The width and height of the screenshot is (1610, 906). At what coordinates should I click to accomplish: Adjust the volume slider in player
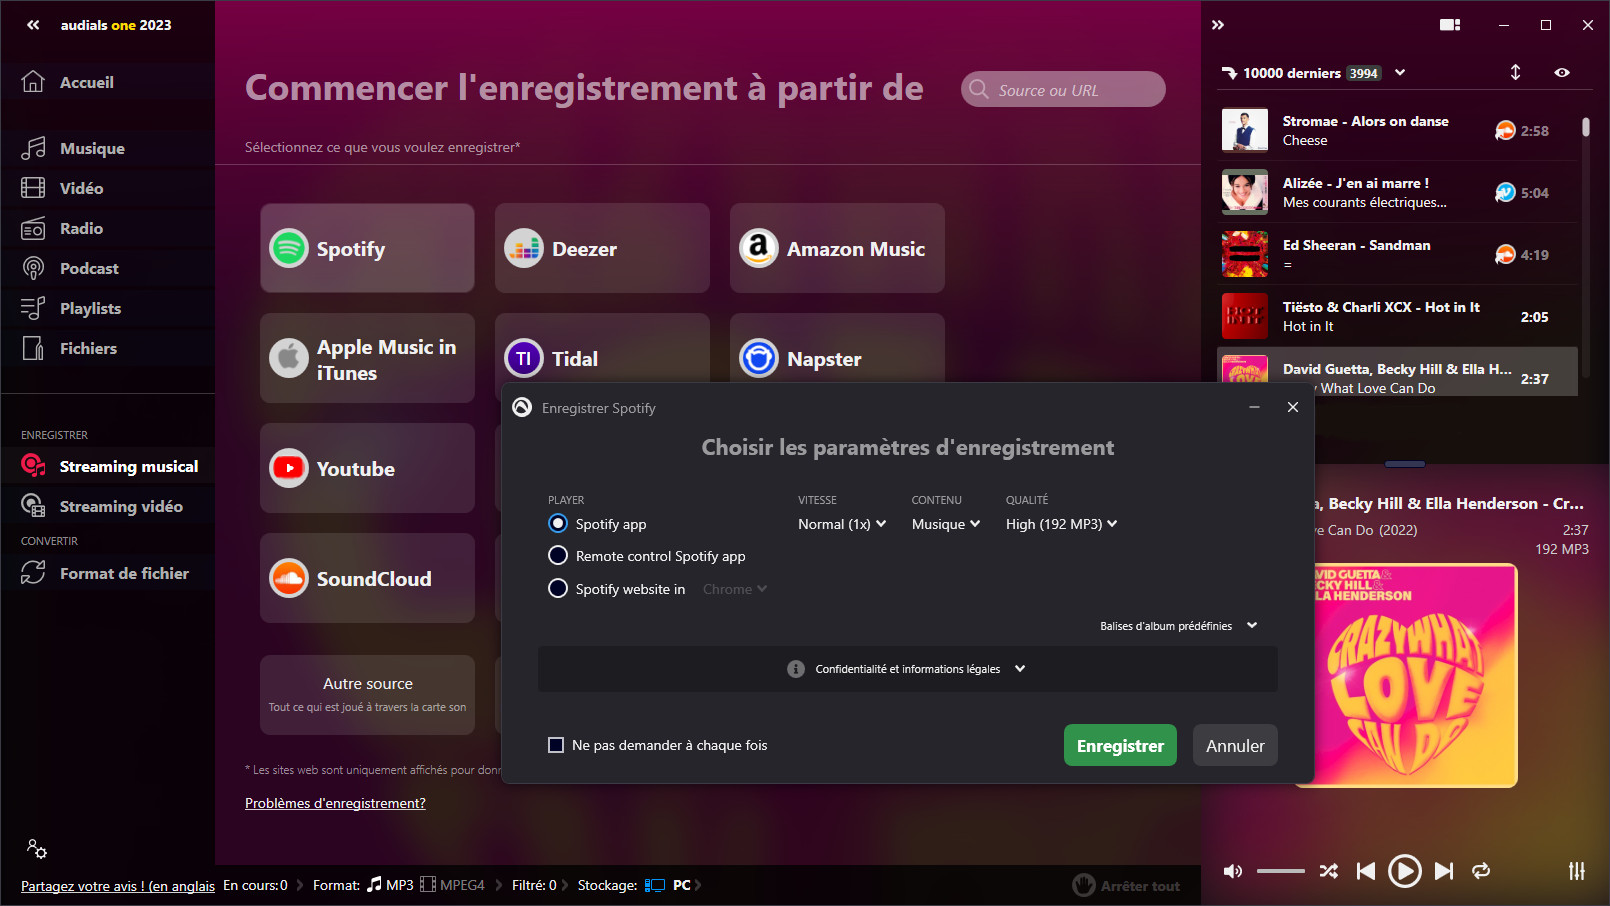pyautogui.click(x=1280, y=871)
